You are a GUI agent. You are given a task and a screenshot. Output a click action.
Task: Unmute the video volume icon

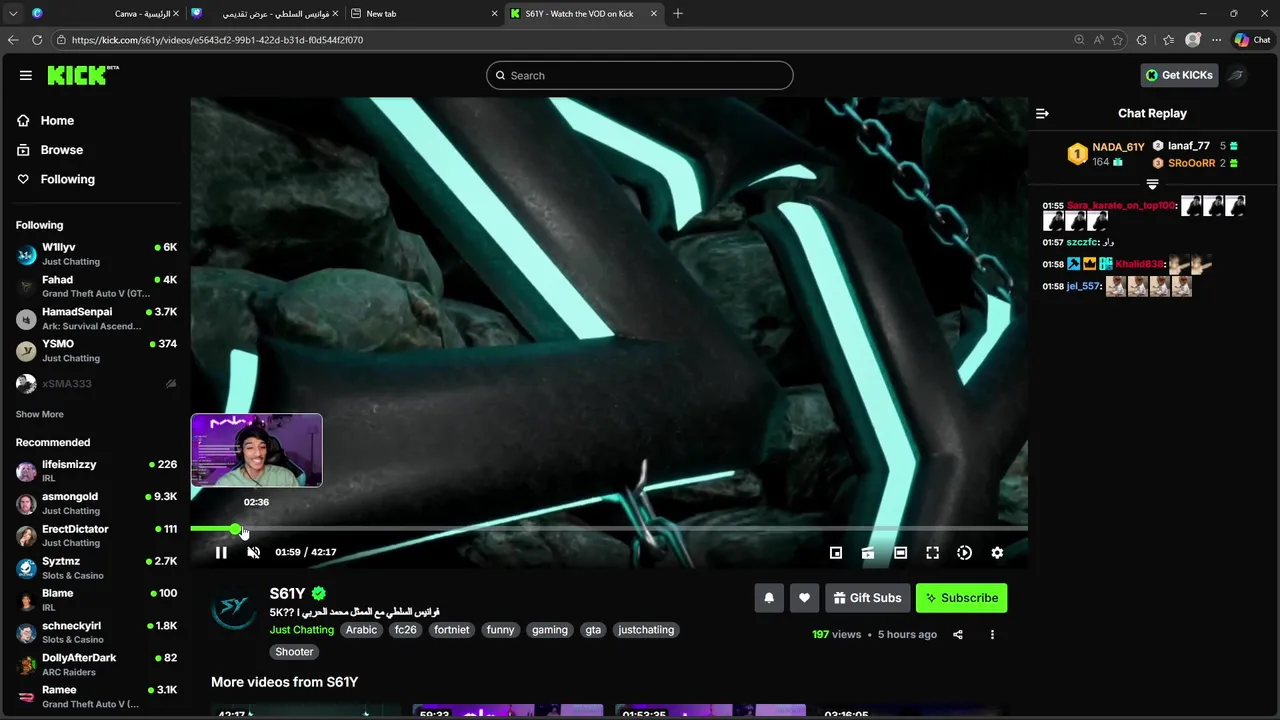[253, 552]
